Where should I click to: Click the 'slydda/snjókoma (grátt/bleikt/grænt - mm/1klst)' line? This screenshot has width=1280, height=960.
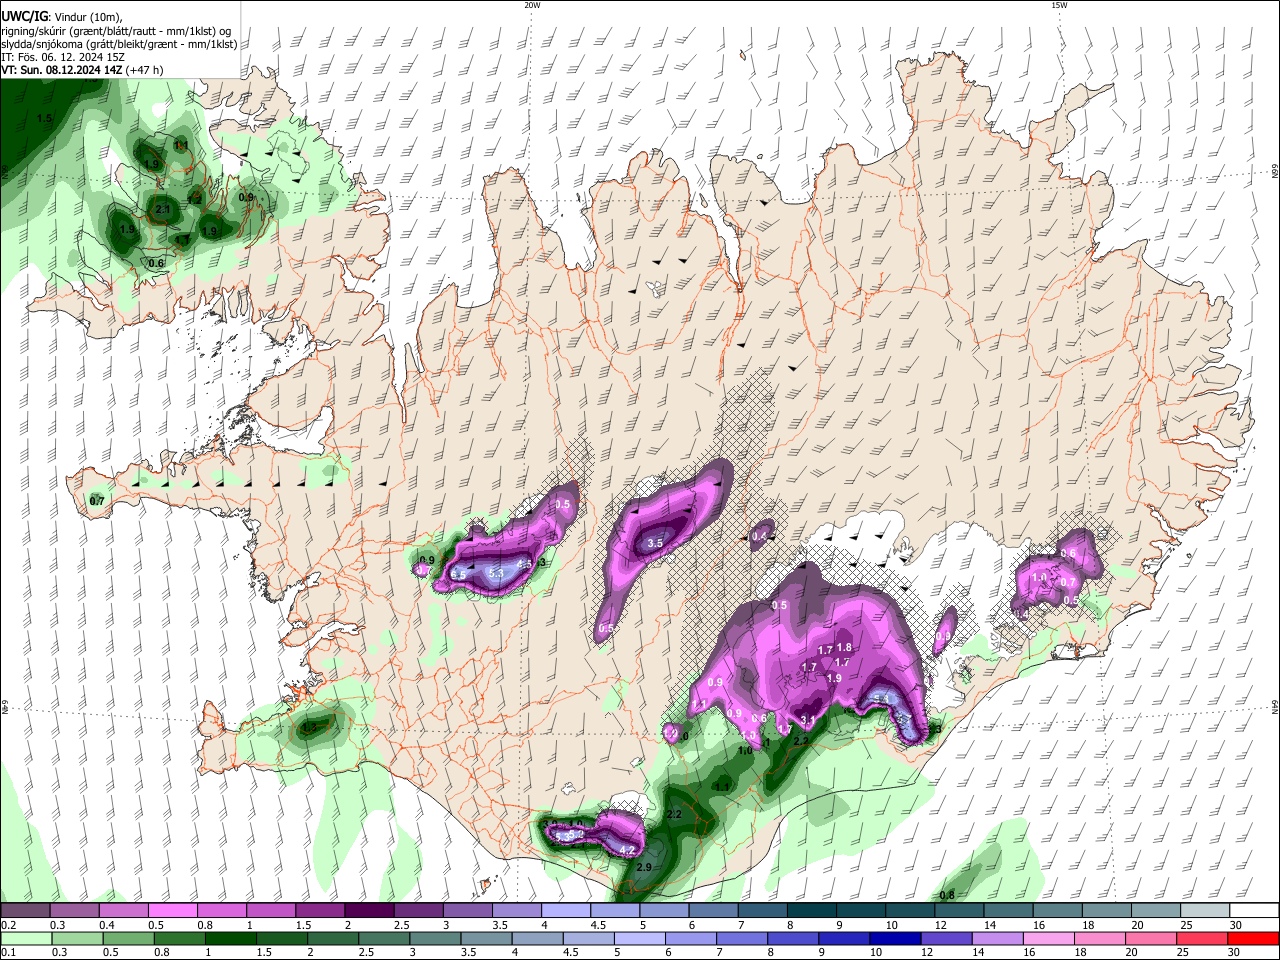coord(119,44)
